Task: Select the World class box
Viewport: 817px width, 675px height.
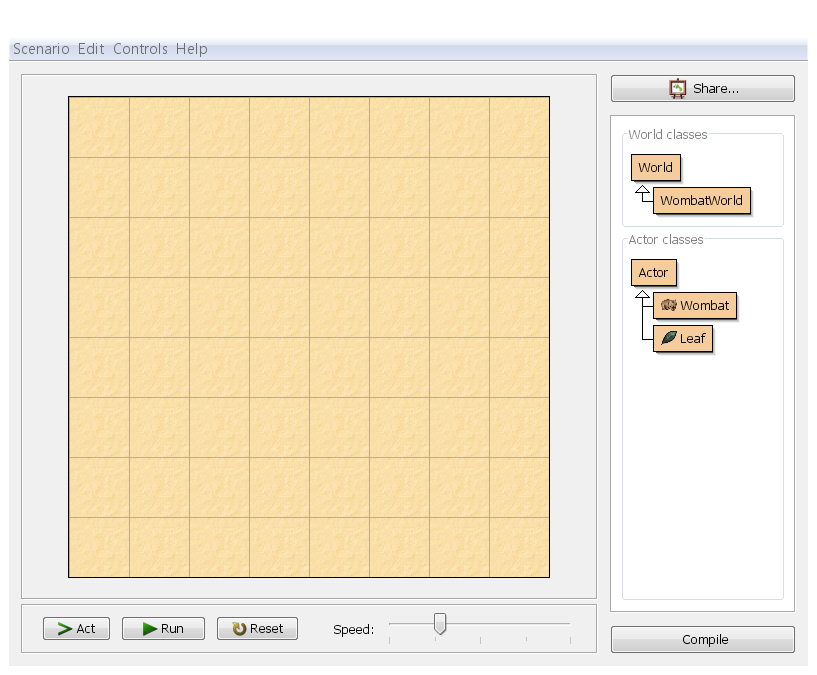Action: click(x=655, y=167)
